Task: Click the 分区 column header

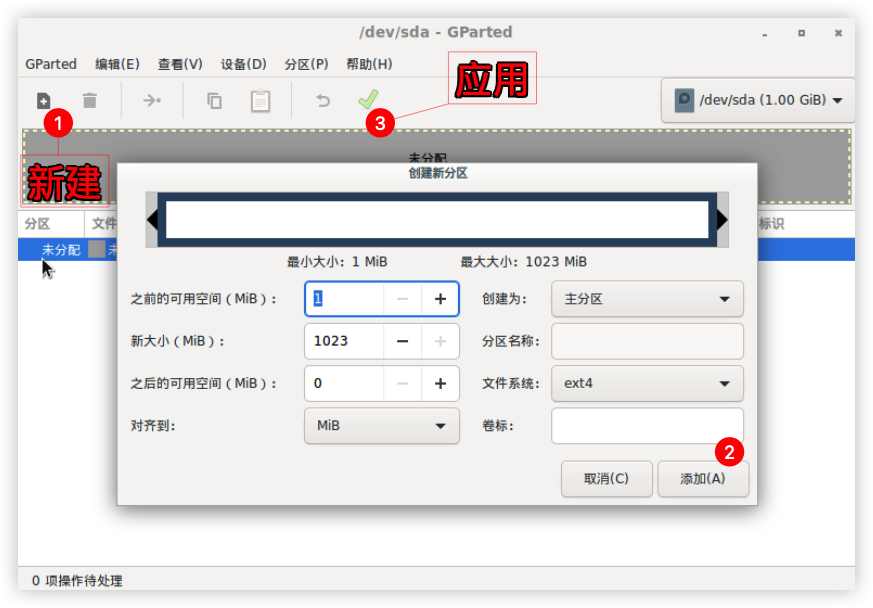Action: pos(50,224)
